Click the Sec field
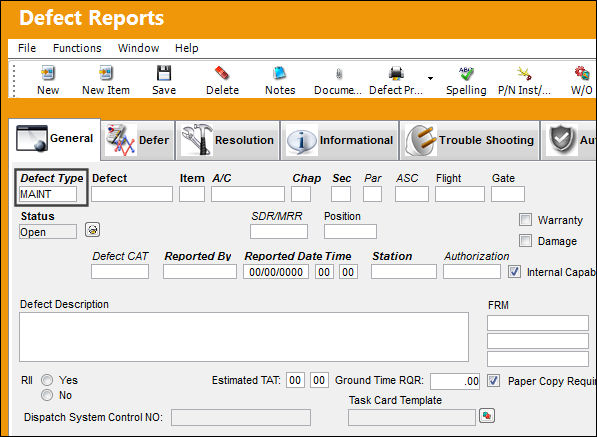This screenshot has height=437, width=597. pos(341,194)
